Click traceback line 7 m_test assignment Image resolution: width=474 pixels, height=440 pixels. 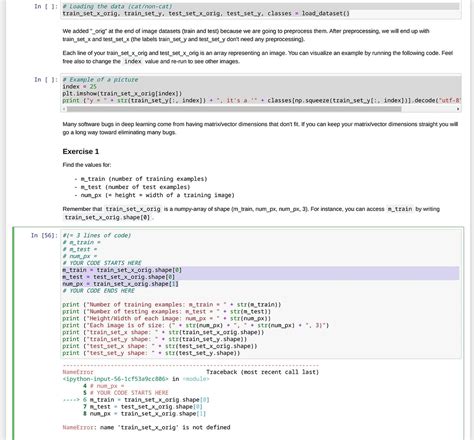(143, 407)
